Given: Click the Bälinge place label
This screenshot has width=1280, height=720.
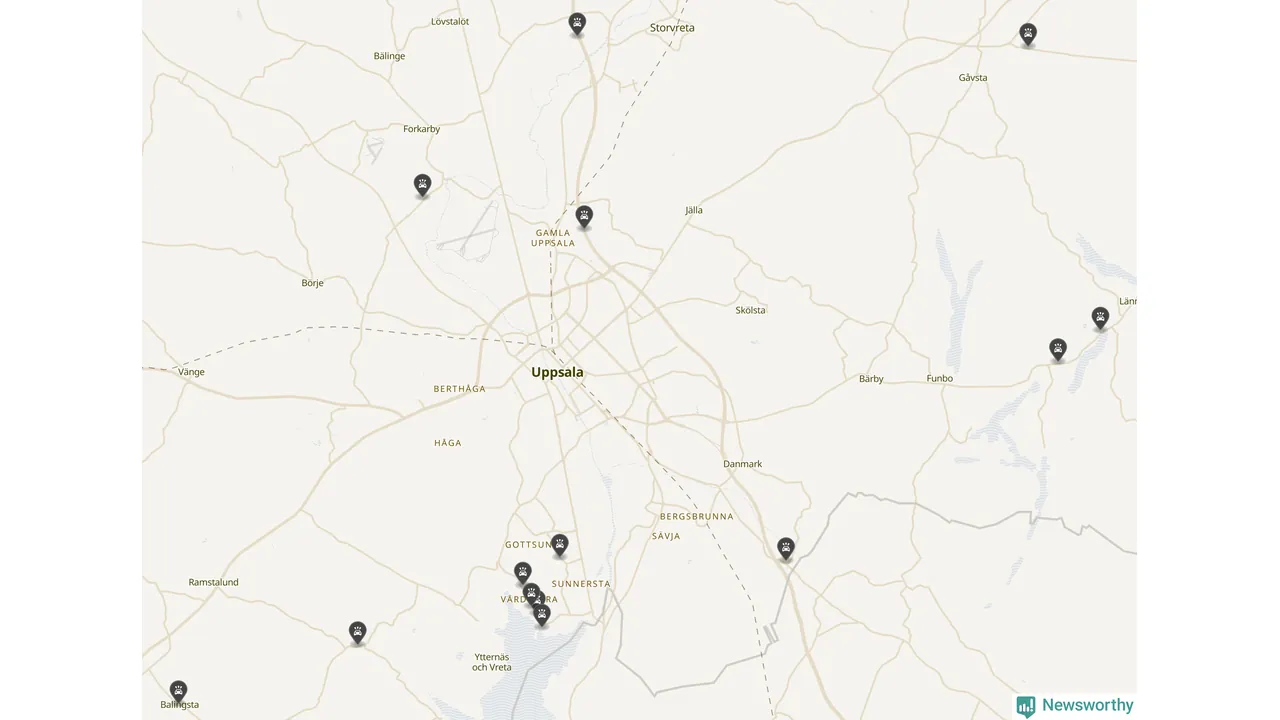Looking at the screenshot, I should pyautogui.click(x=390, y=56).
